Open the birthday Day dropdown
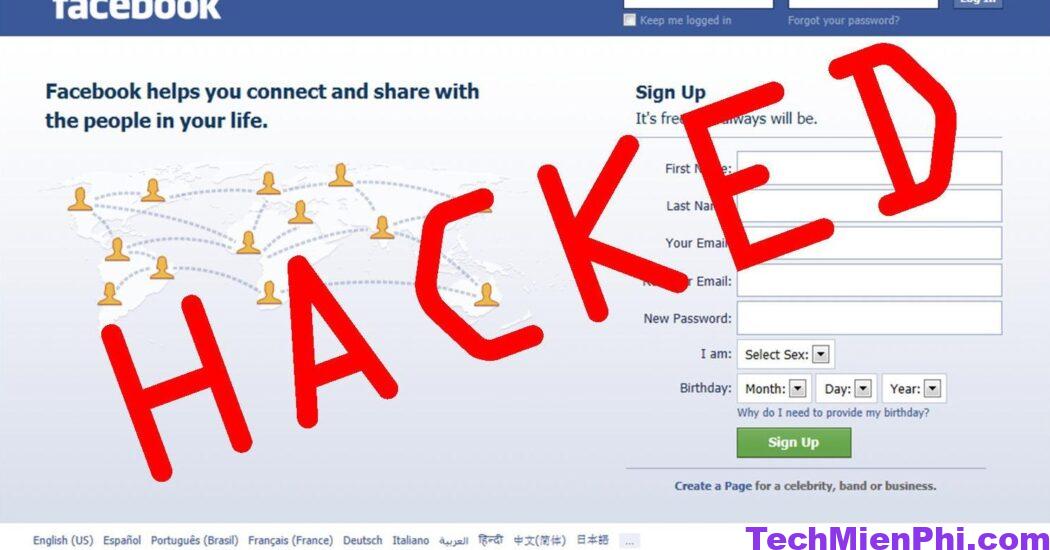Screen dimensions: 1050x550 tap(846, 389)
